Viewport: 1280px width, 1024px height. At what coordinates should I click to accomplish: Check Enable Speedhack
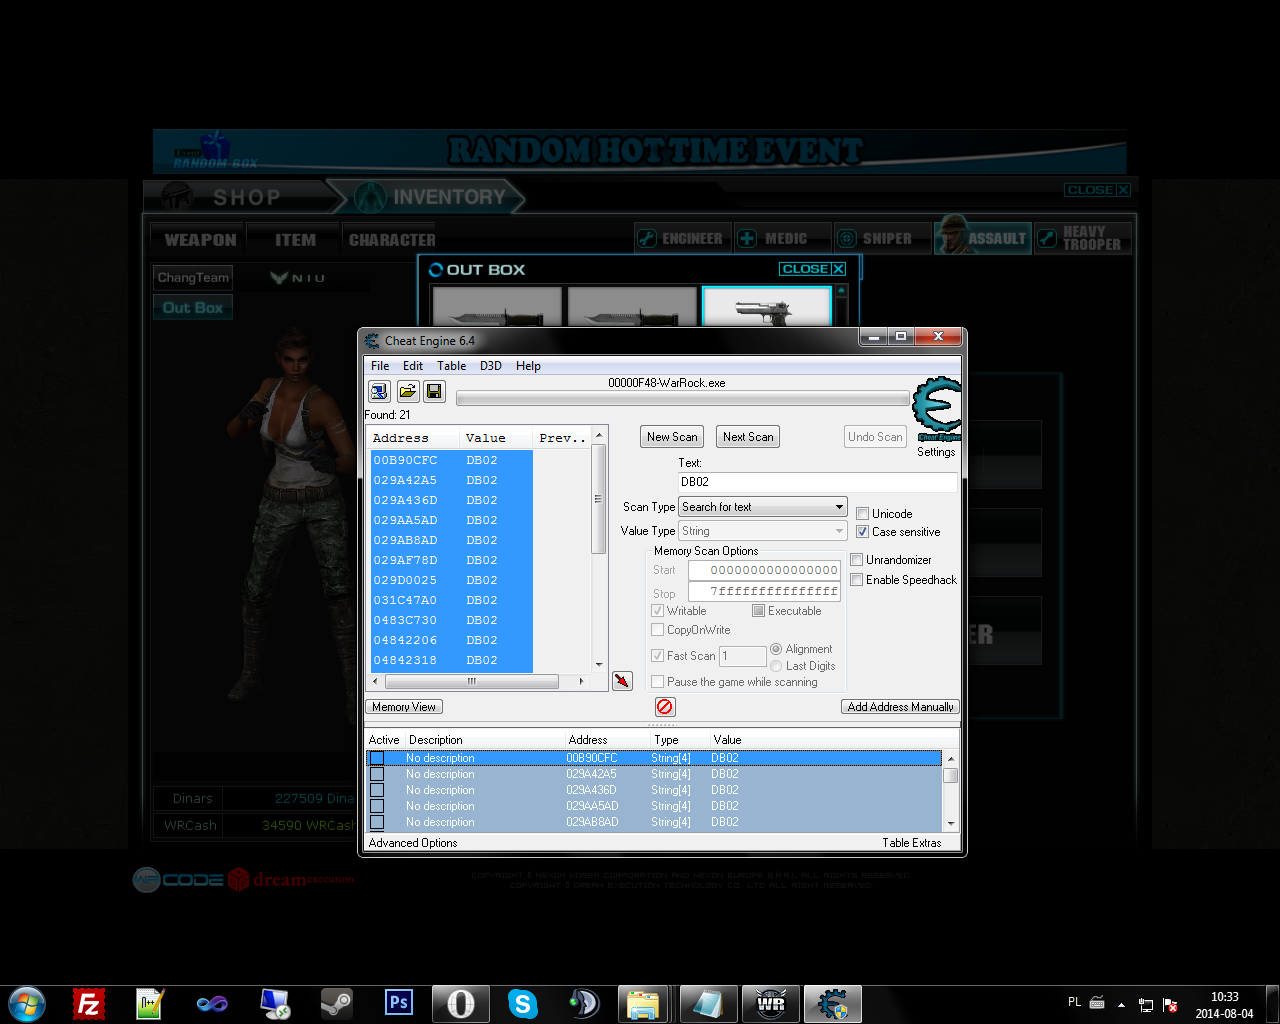point(856,580)
